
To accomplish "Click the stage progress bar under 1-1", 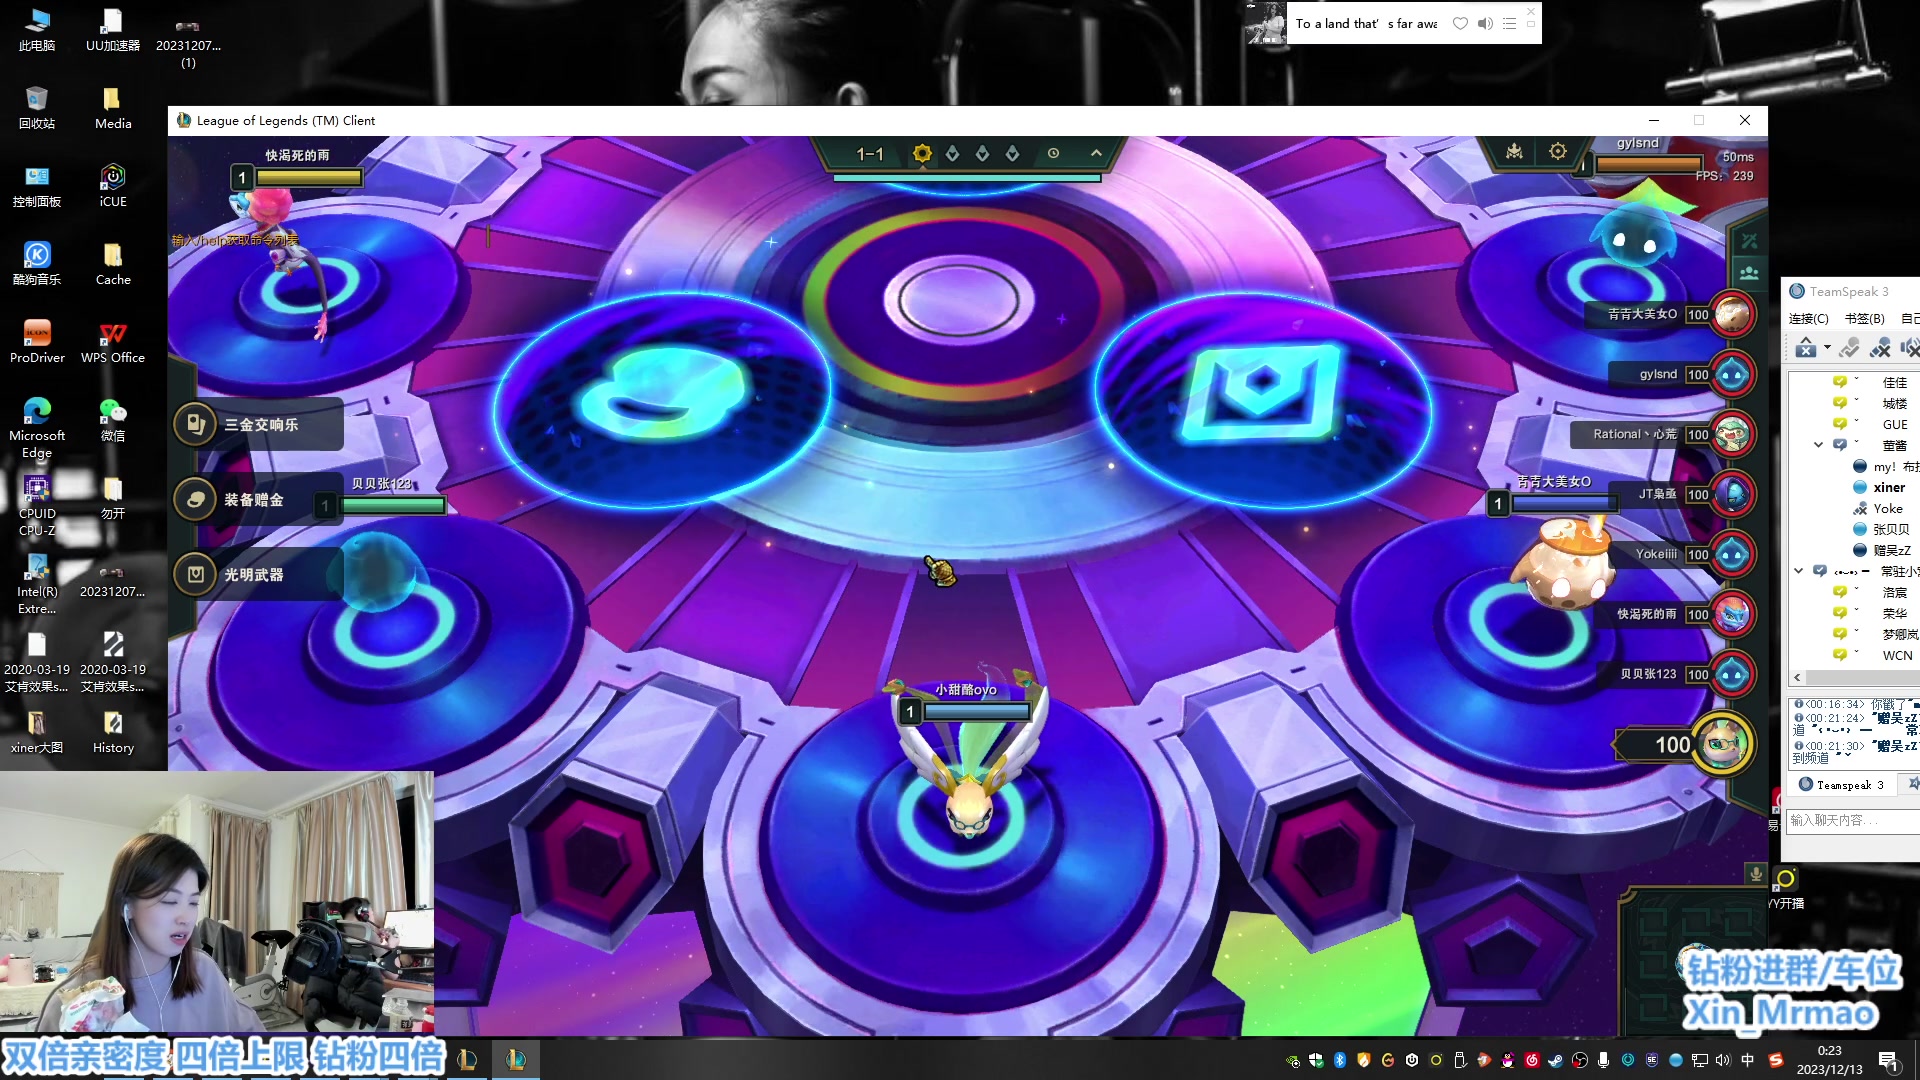I will click(x=967, y=178).
